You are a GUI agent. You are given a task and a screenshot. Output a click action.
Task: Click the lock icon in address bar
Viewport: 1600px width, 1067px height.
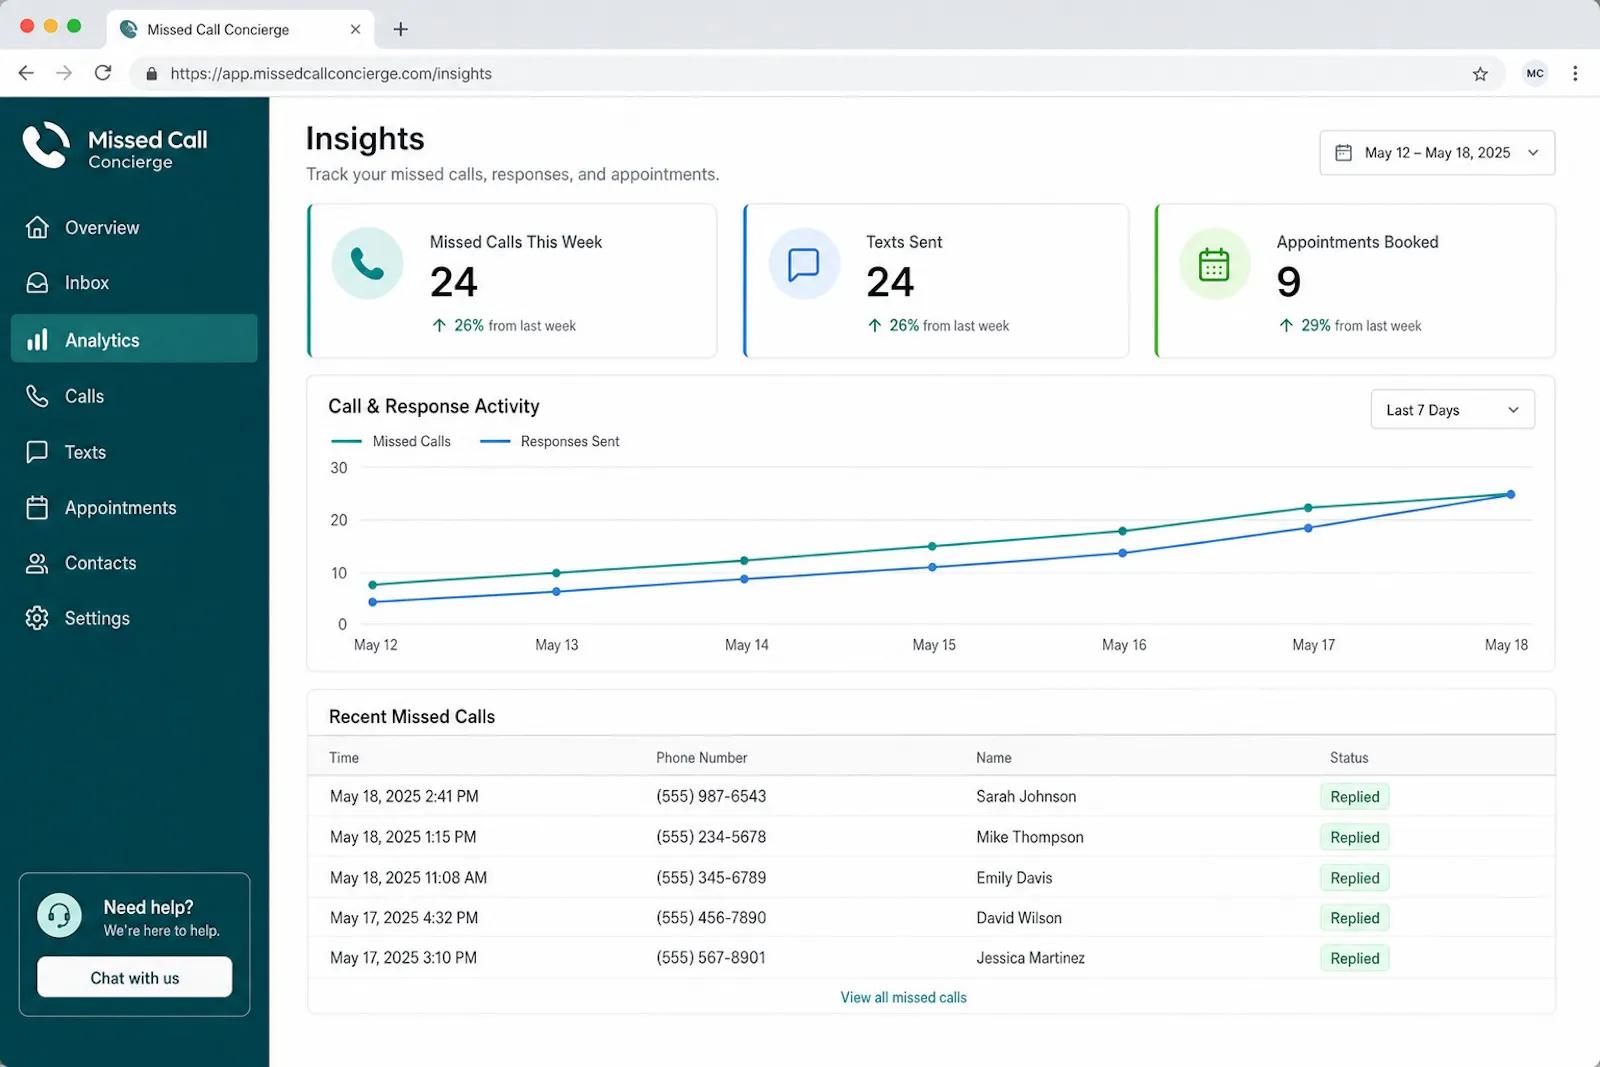click(x=152, y=74)
